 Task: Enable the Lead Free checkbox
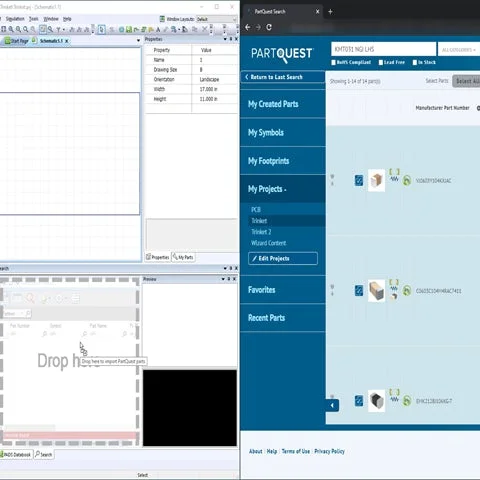click(381, 62)
